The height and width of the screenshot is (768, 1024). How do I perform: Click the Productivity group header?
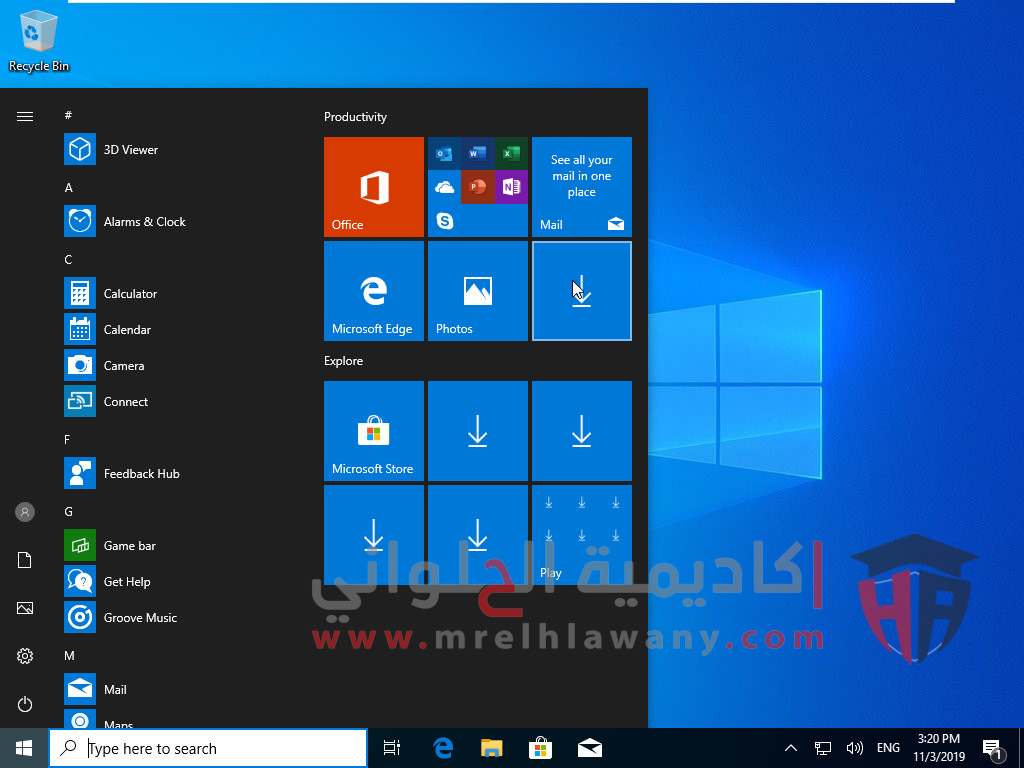355,117
